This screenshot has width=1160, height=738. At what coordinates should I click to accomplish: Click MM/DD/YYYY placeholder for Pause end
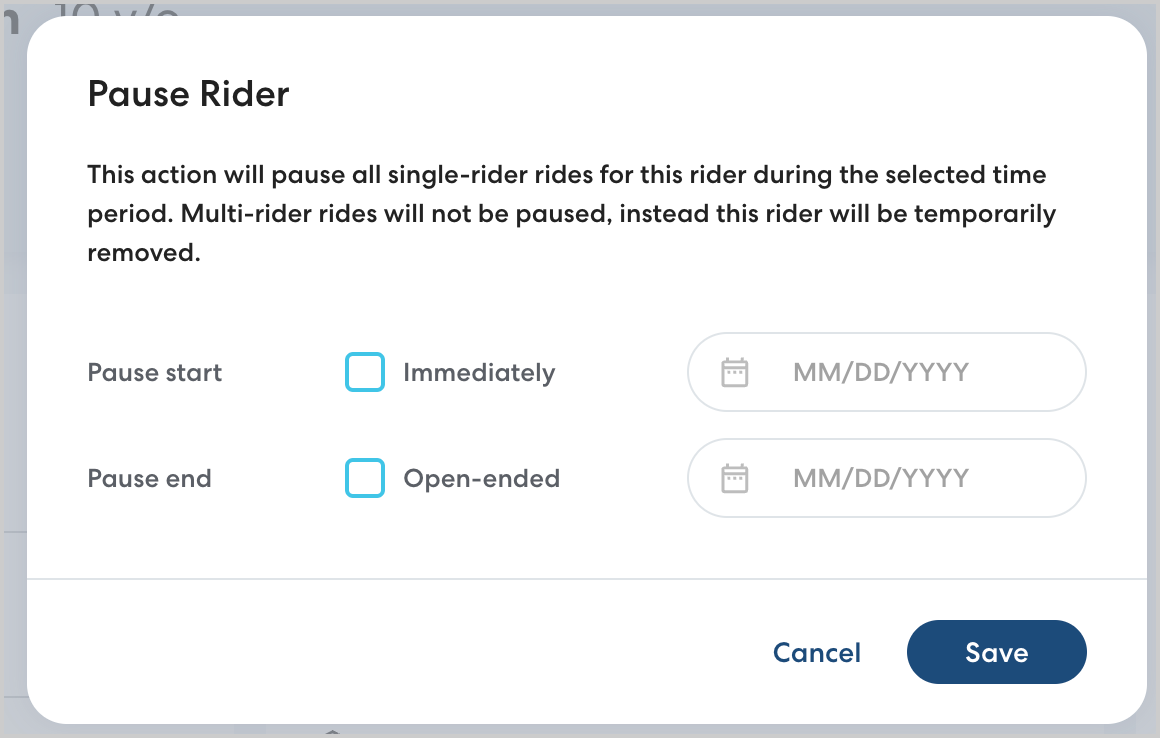point(880,479)
